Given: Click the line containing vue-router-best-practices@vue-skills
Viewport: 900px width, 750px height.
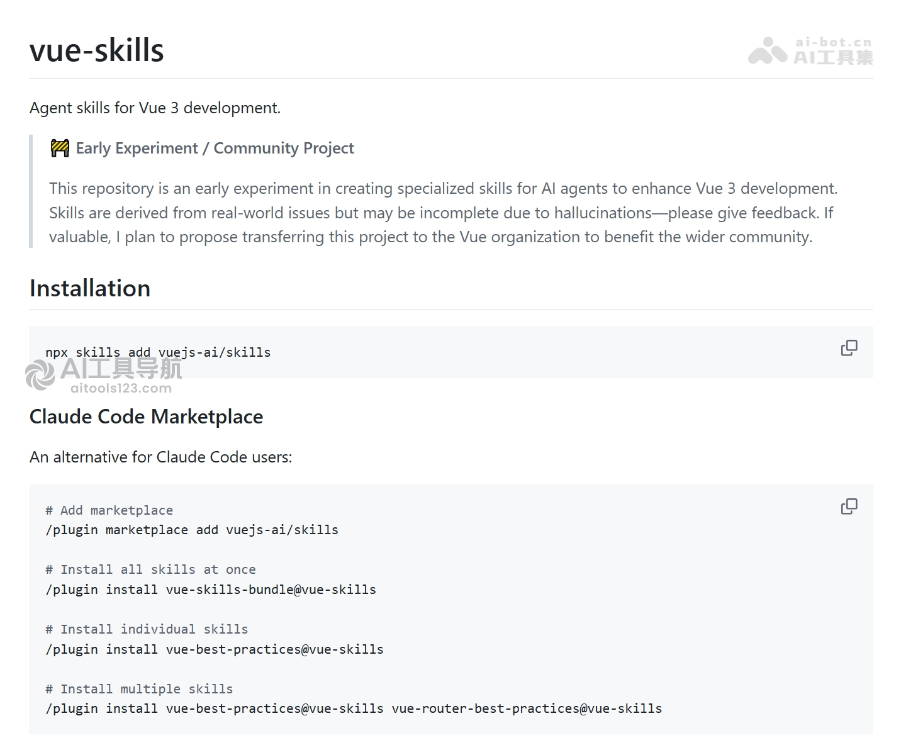Looking at the screenshot, I should pos(354,709).
